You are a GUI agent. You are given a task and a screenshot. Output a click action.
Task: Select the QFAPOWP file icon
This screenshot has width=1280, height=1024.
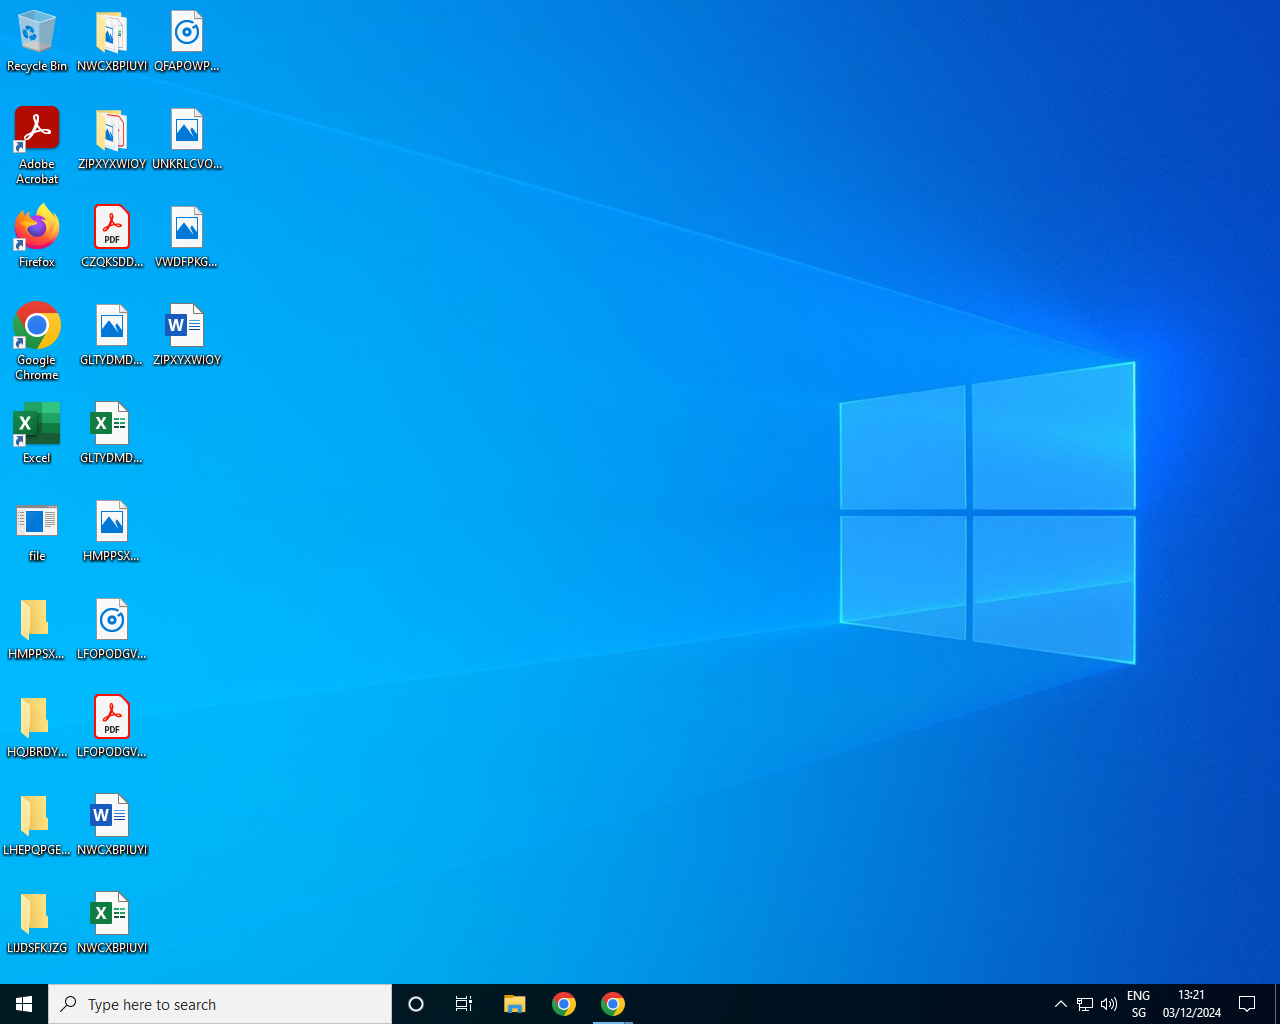pos(187,40)
